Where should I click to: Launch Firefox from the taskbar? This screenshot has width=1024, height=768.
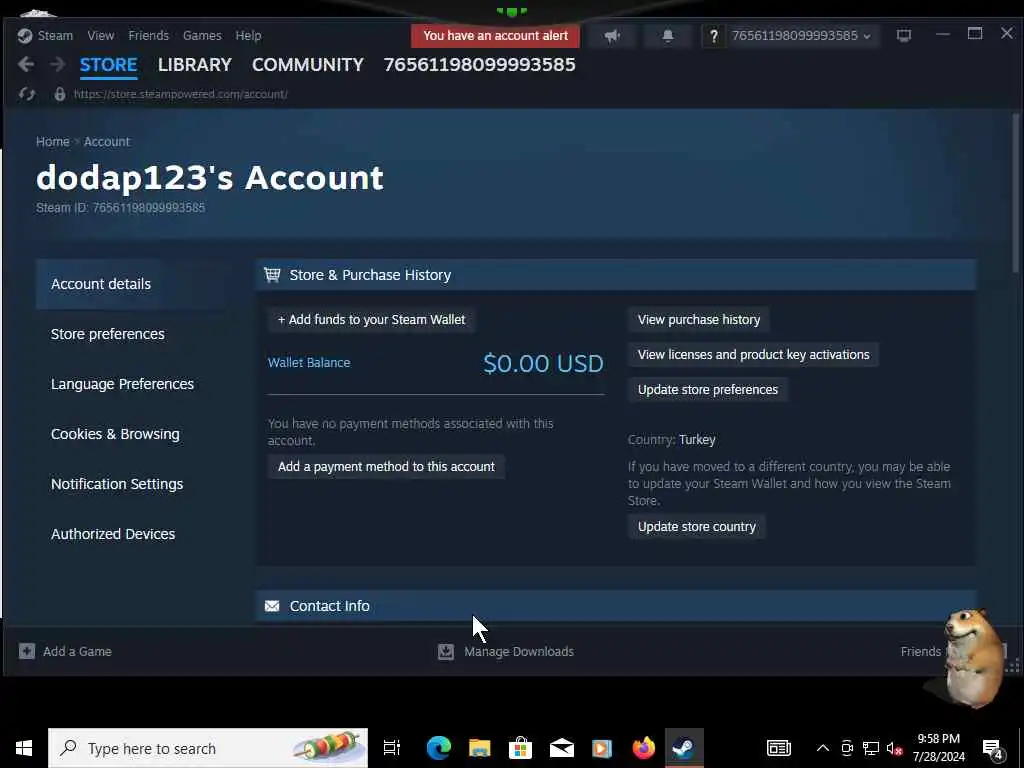tap(643, 748)
